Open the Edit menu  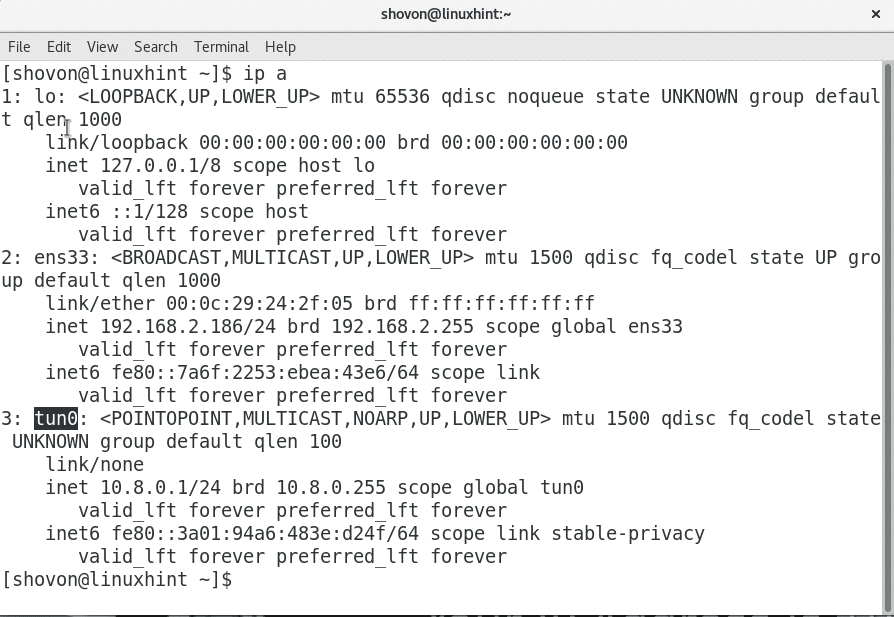[59, 47]
